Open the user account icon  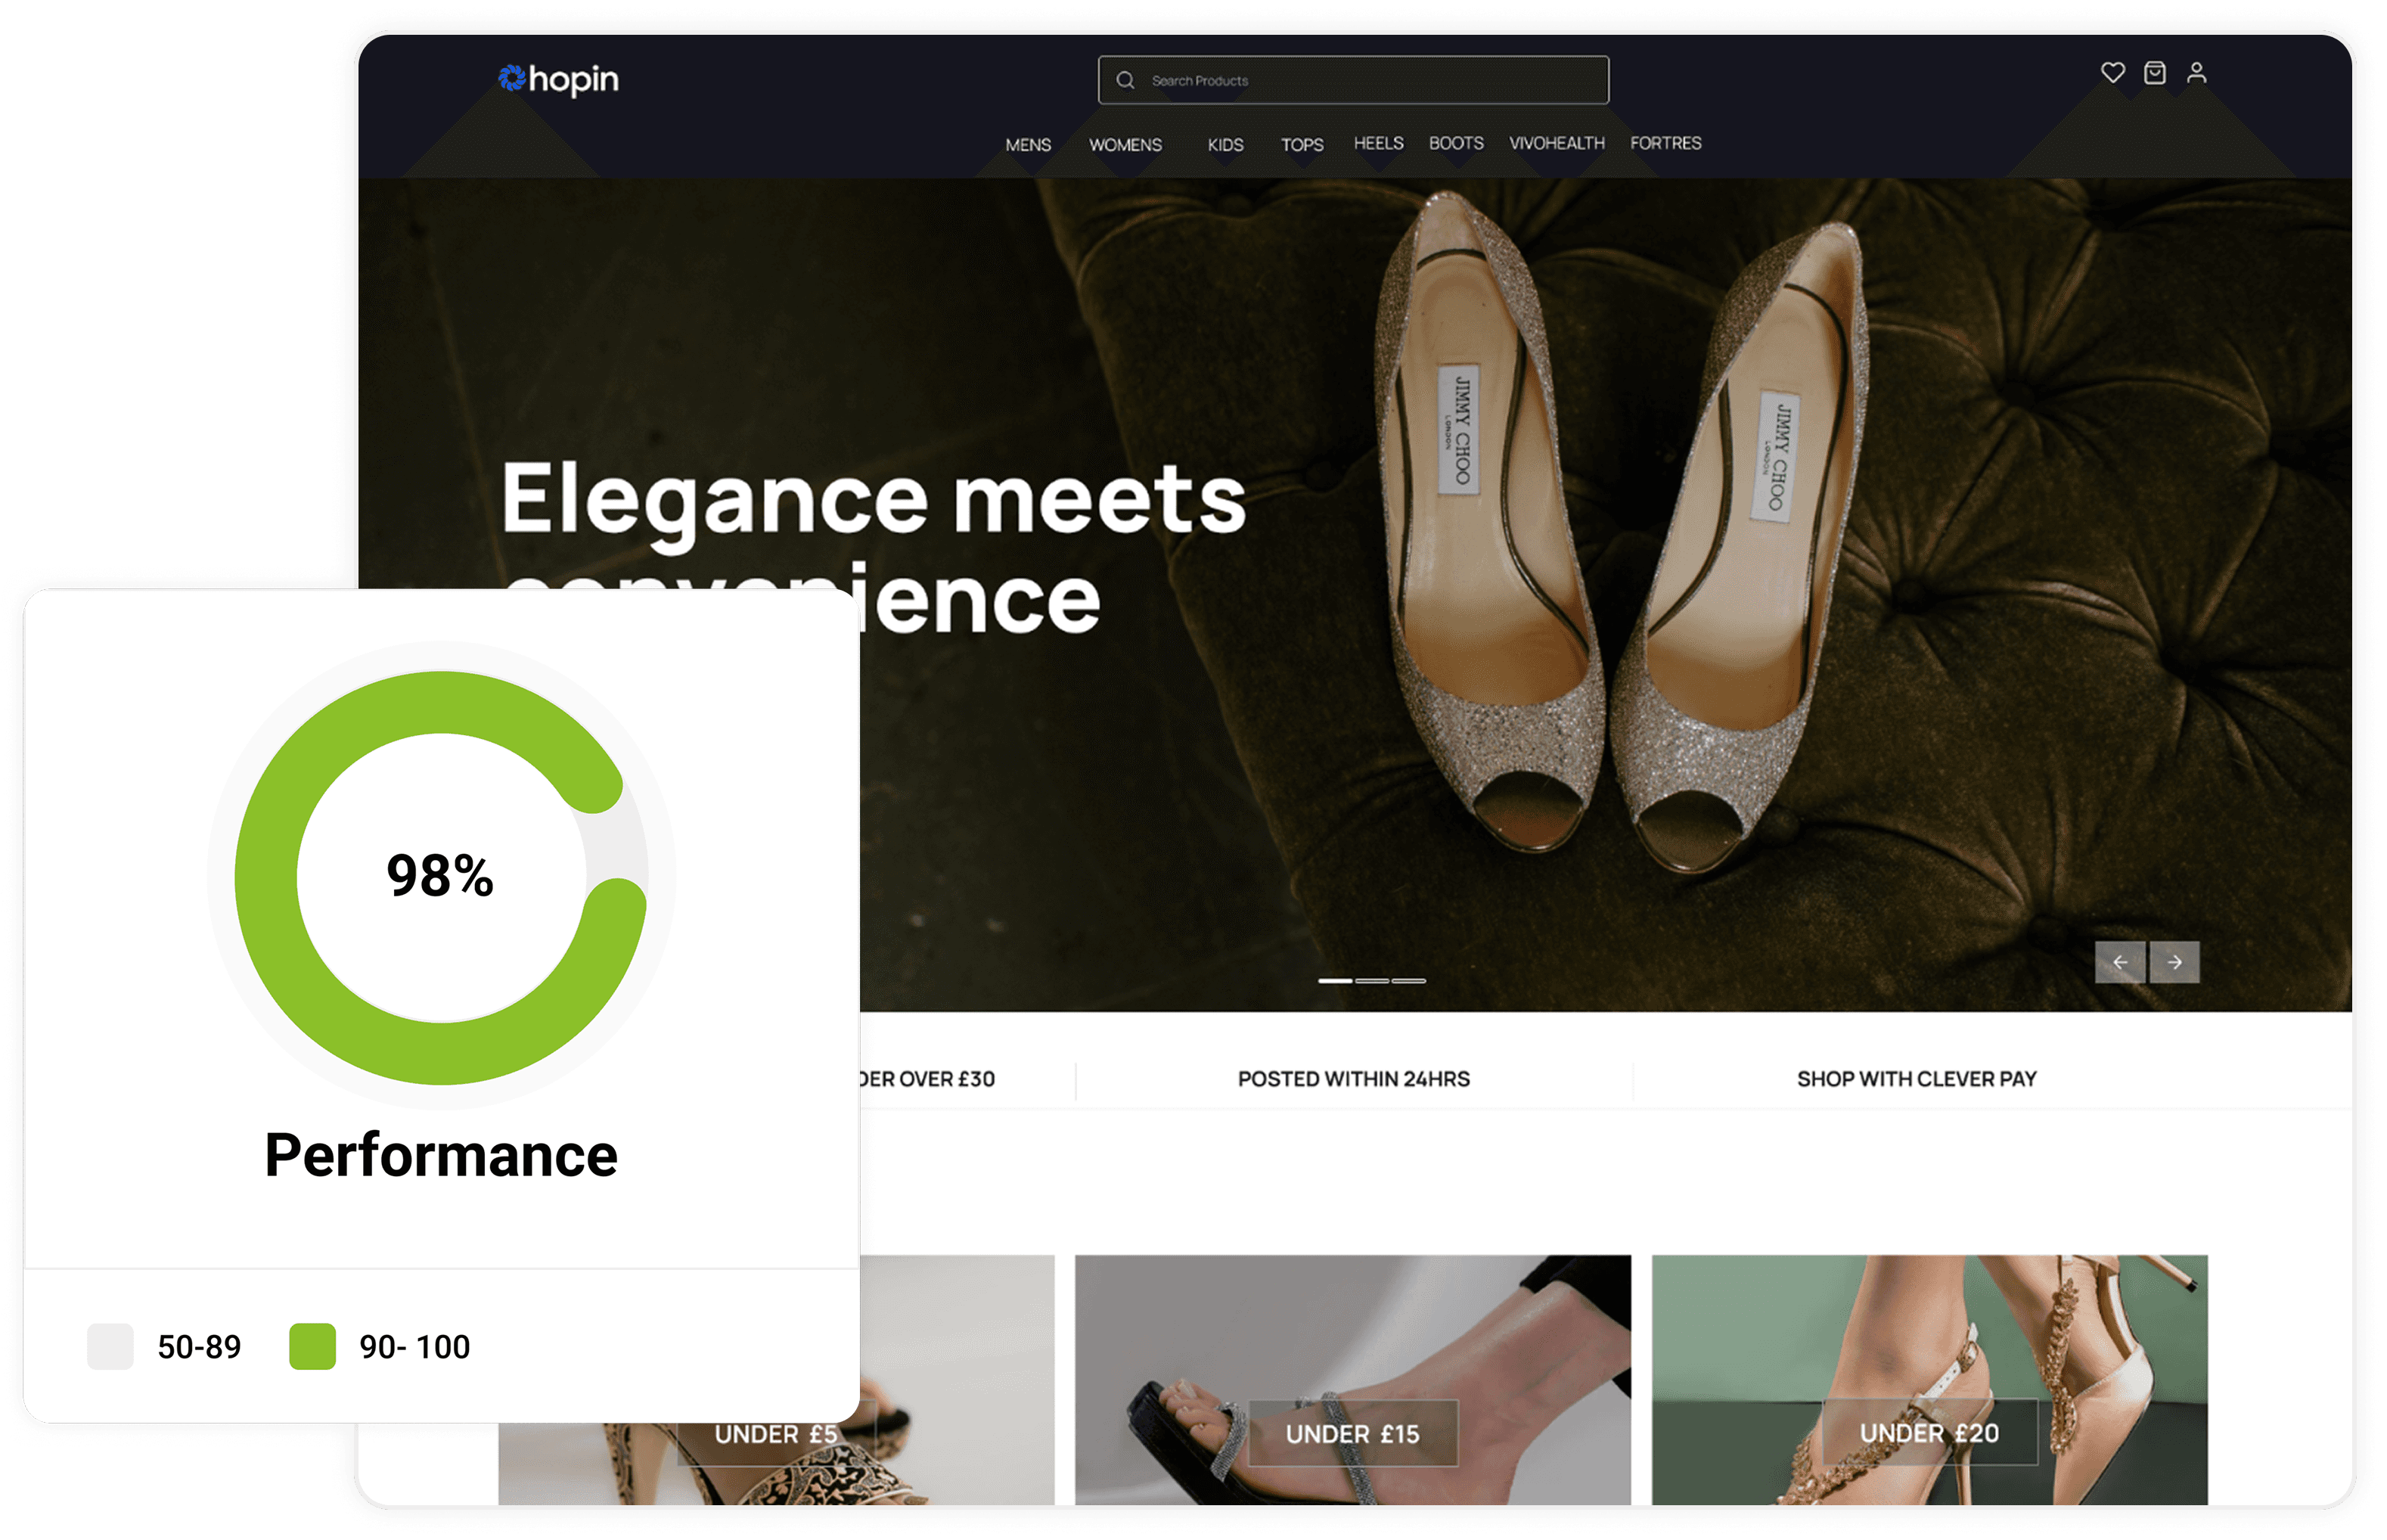(x=2196, y=73)
